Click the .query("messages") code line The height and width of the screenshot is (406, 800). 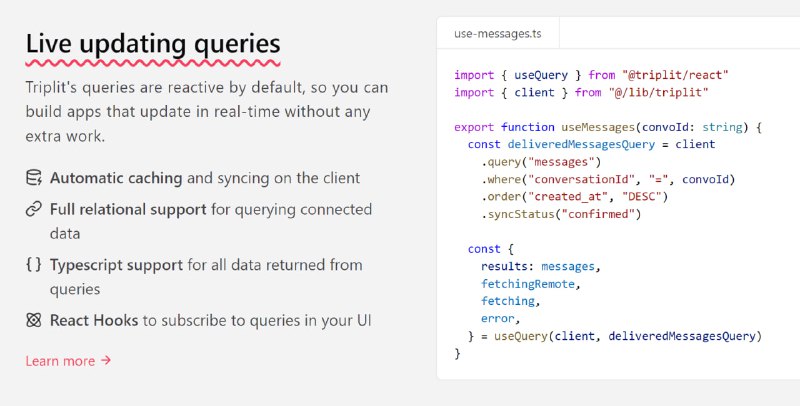pyautogui.click(x=541, y=162)
